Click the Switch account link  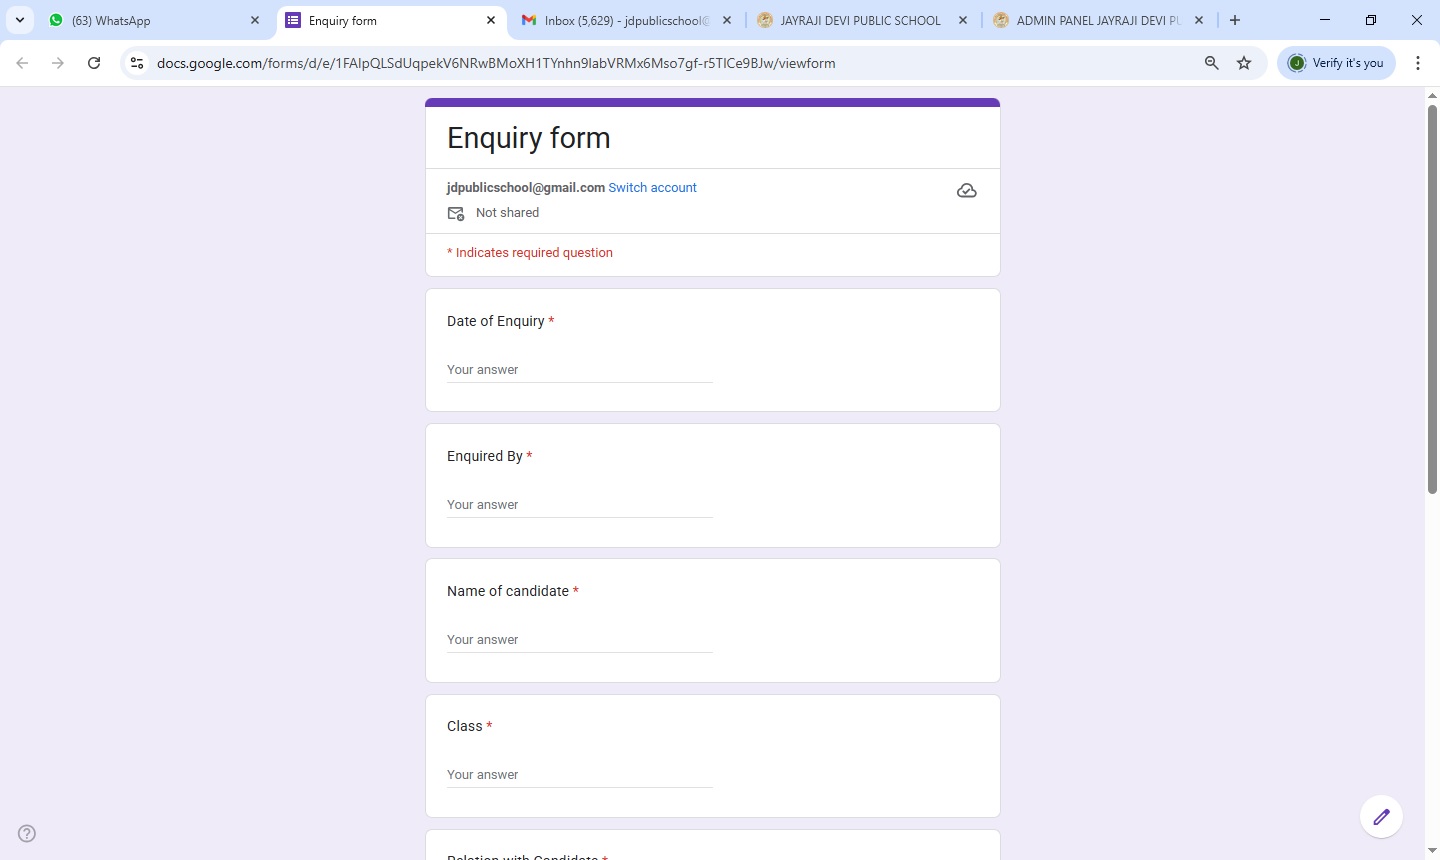click(x=652, y=188)
